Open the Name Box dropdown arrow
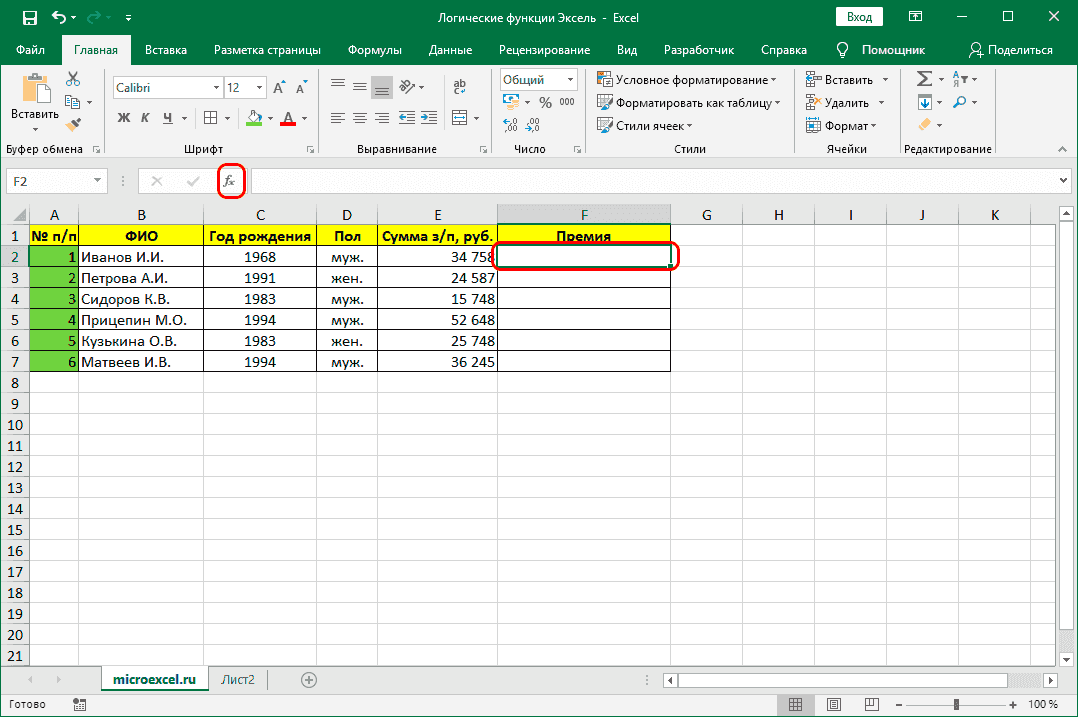1078x717 pixels. (98, 181)
